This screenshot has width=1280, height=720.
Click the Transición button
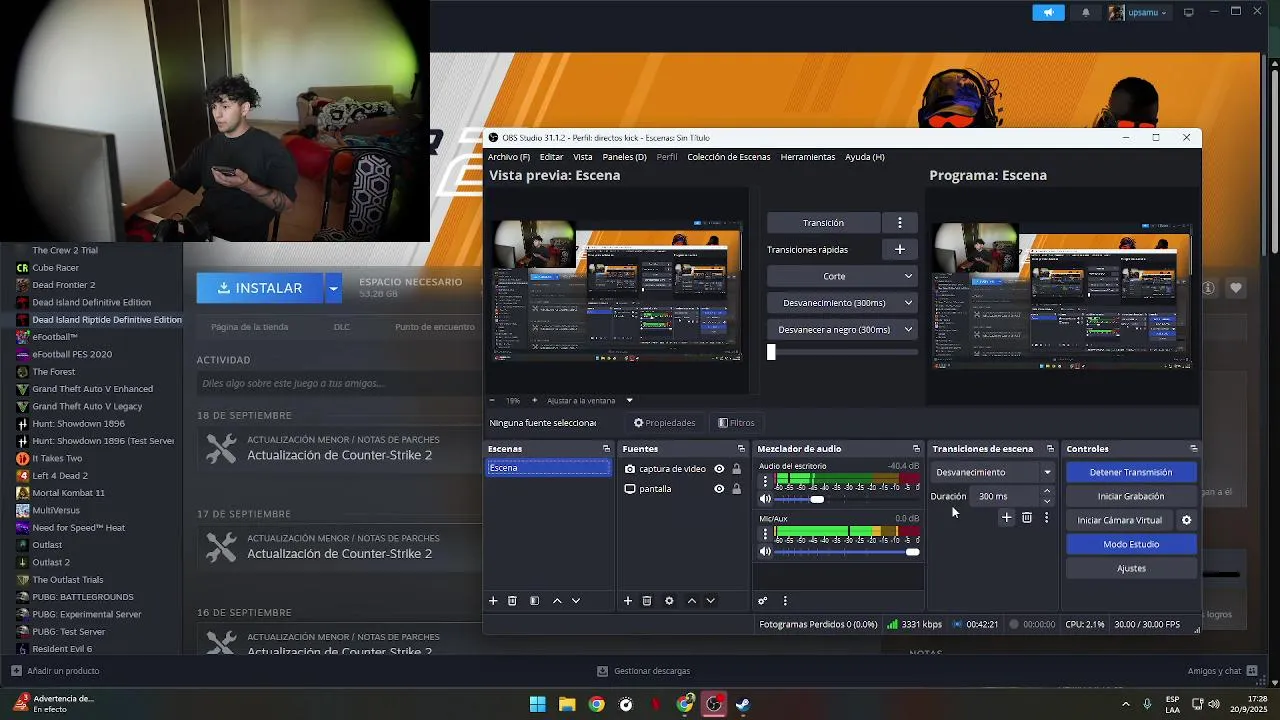(823, 223)
